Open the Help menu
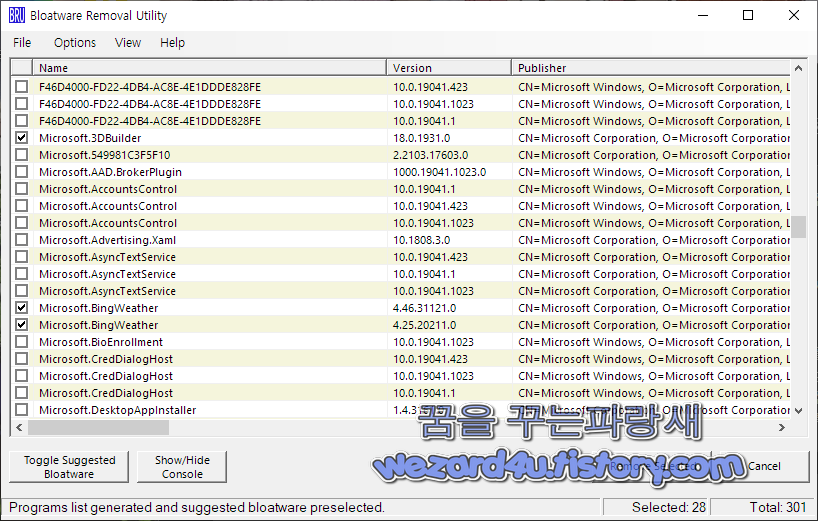The width and height of the screenshot is (818, 521). (x=172, y=43)
